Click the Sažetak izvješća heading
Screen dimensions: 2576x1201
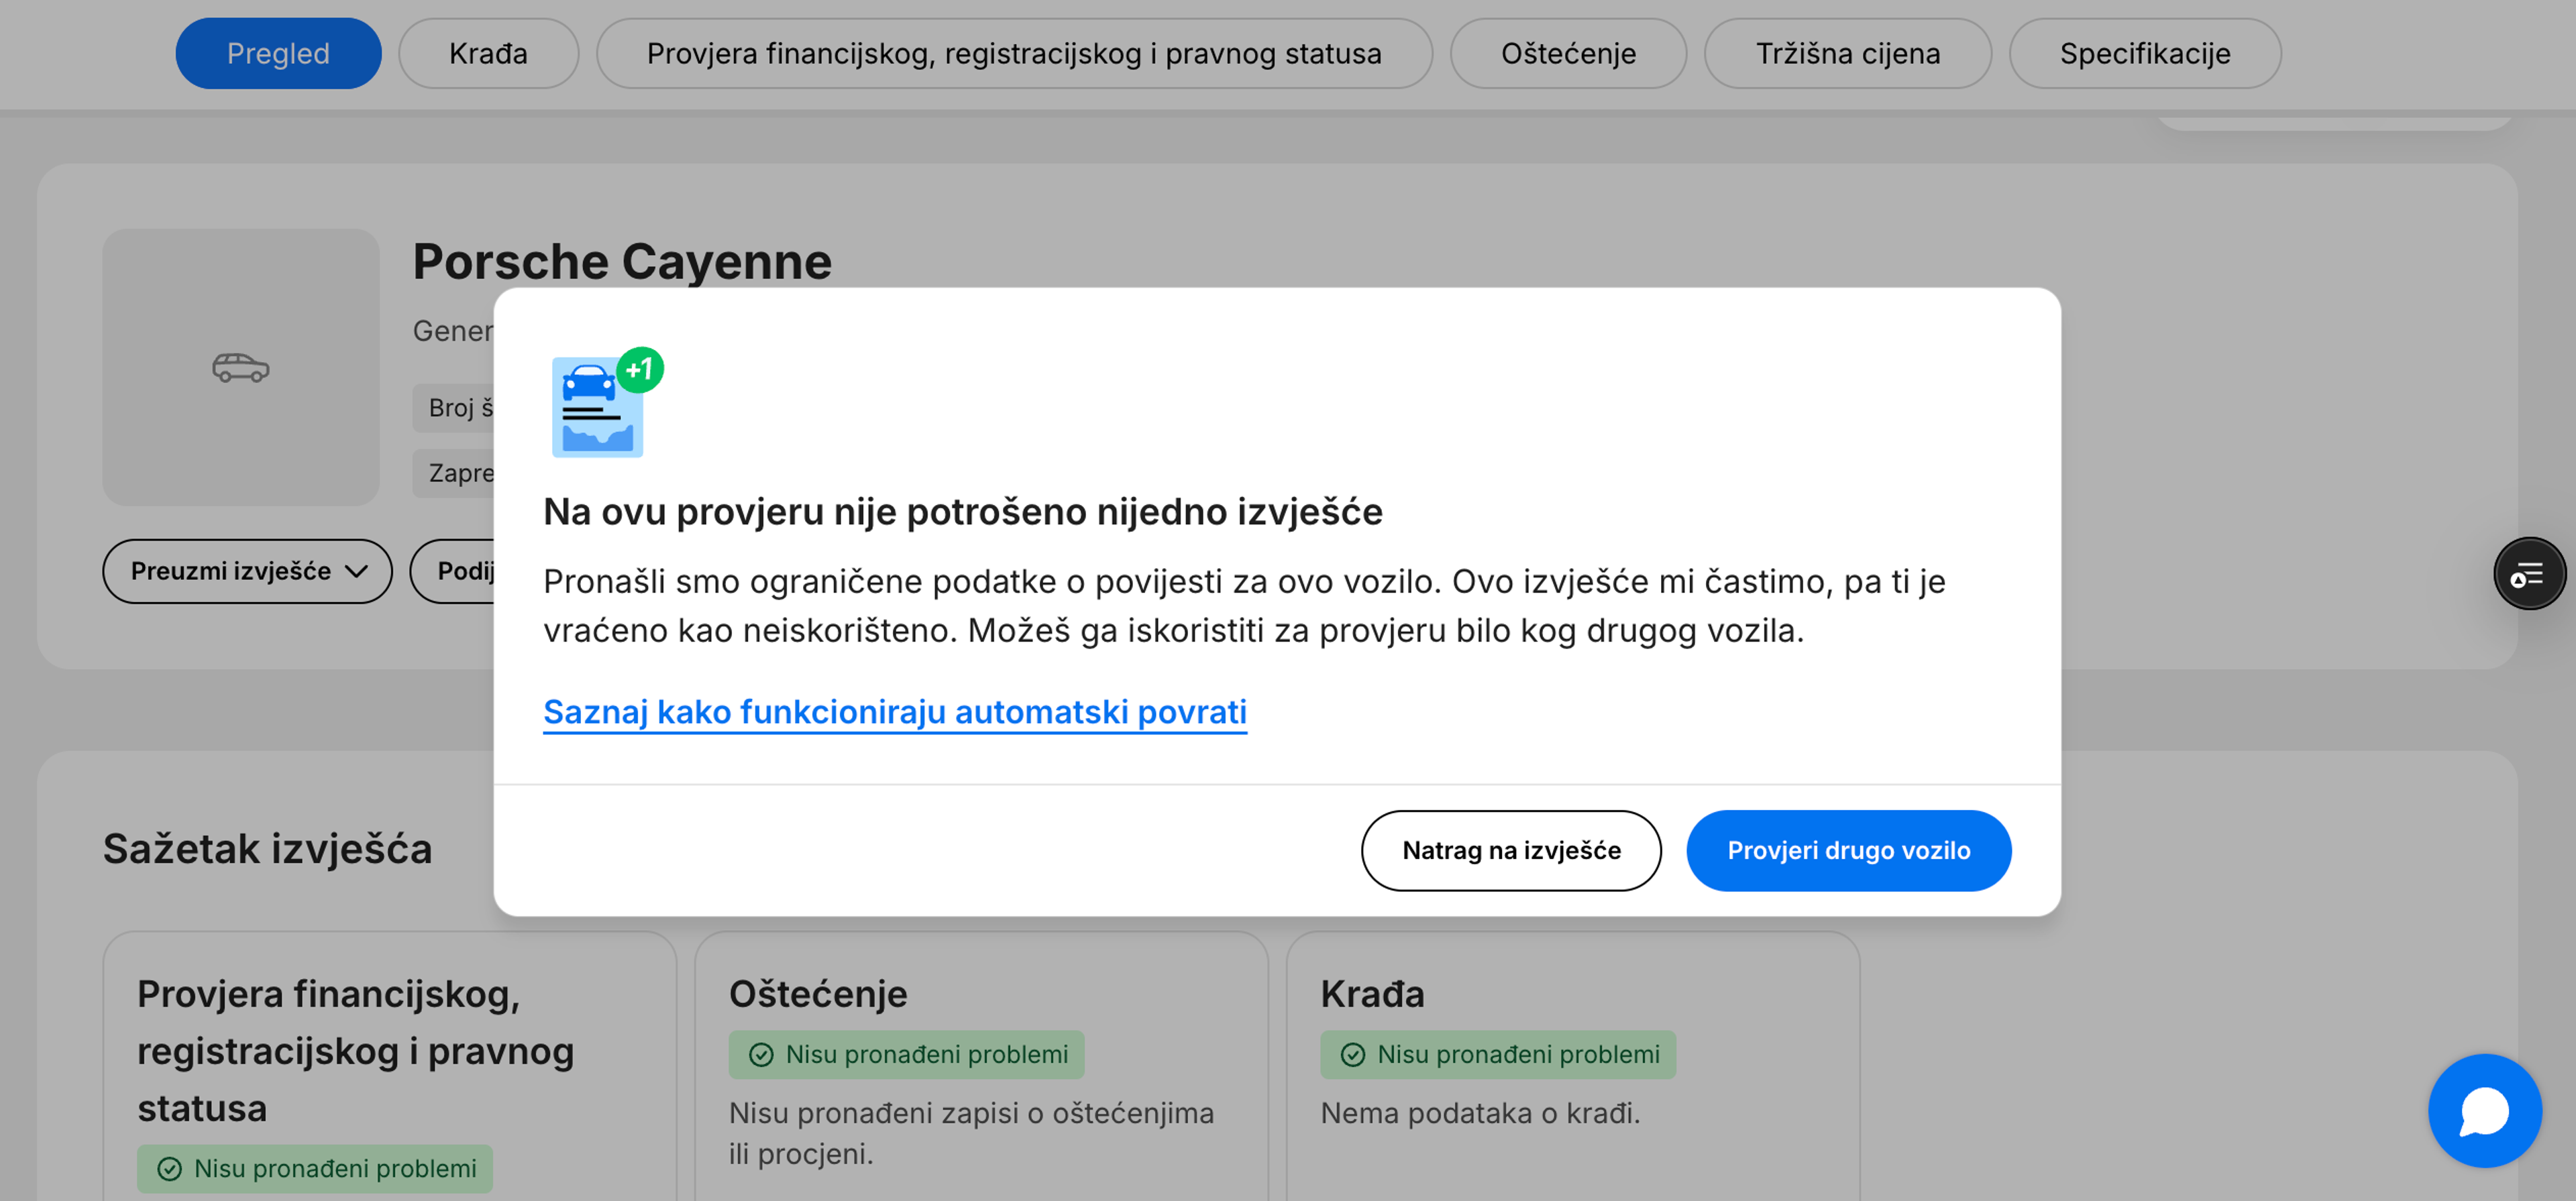[x=267, y=848]
